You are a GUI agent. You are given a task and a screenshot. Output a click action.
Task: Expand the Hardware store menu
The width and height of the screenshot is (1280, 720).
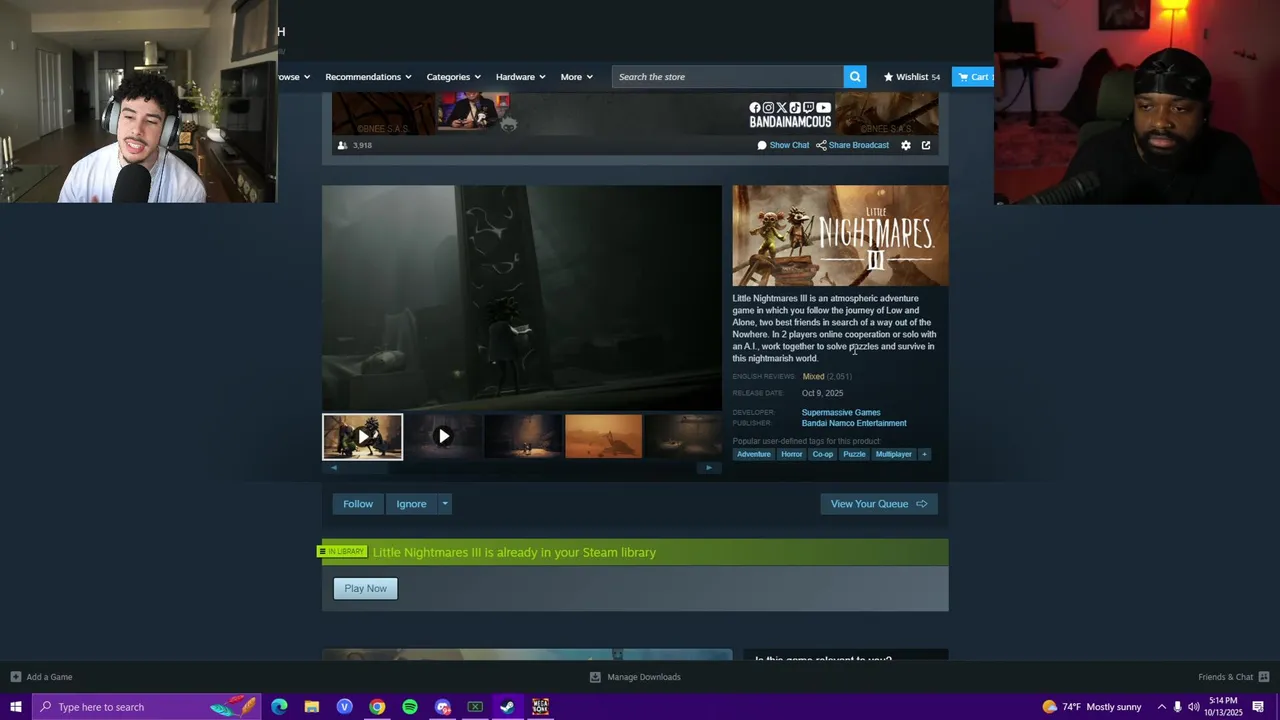[x=521, y=77]
